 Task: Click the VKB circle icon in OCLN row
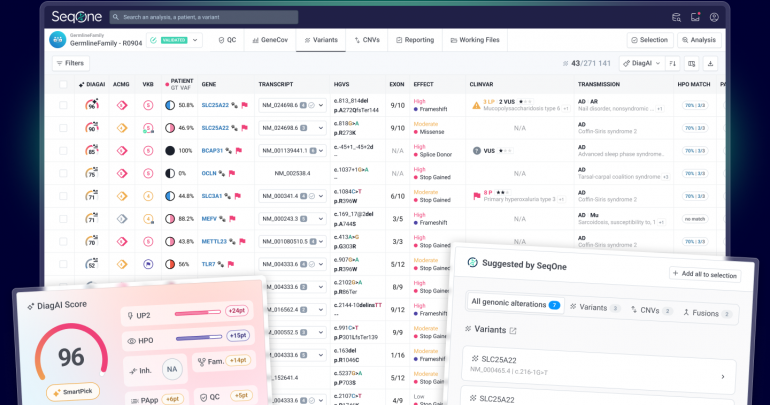(148, 173)
